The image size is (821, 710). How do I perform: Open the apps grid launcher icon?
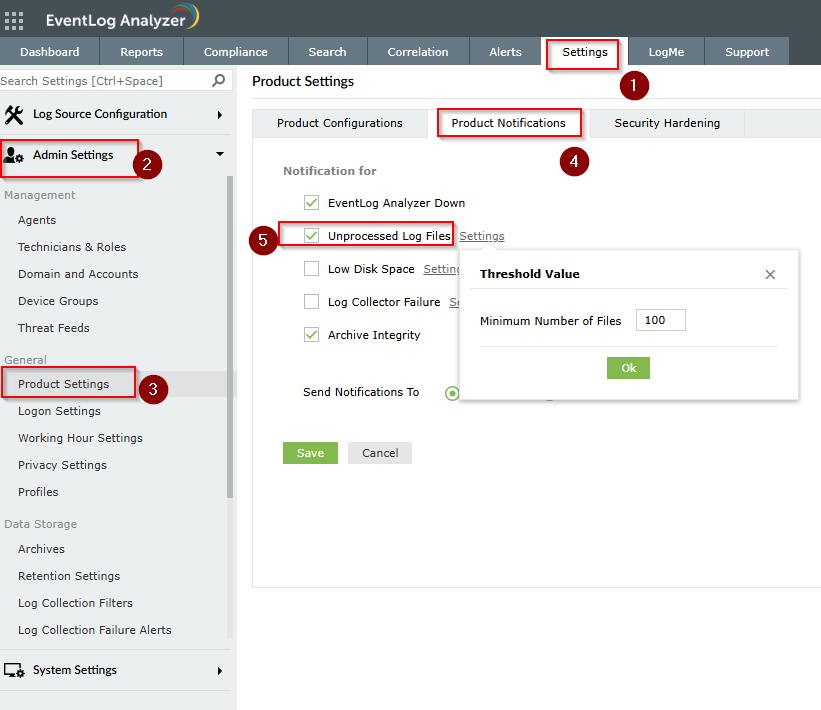coord(14,20)
